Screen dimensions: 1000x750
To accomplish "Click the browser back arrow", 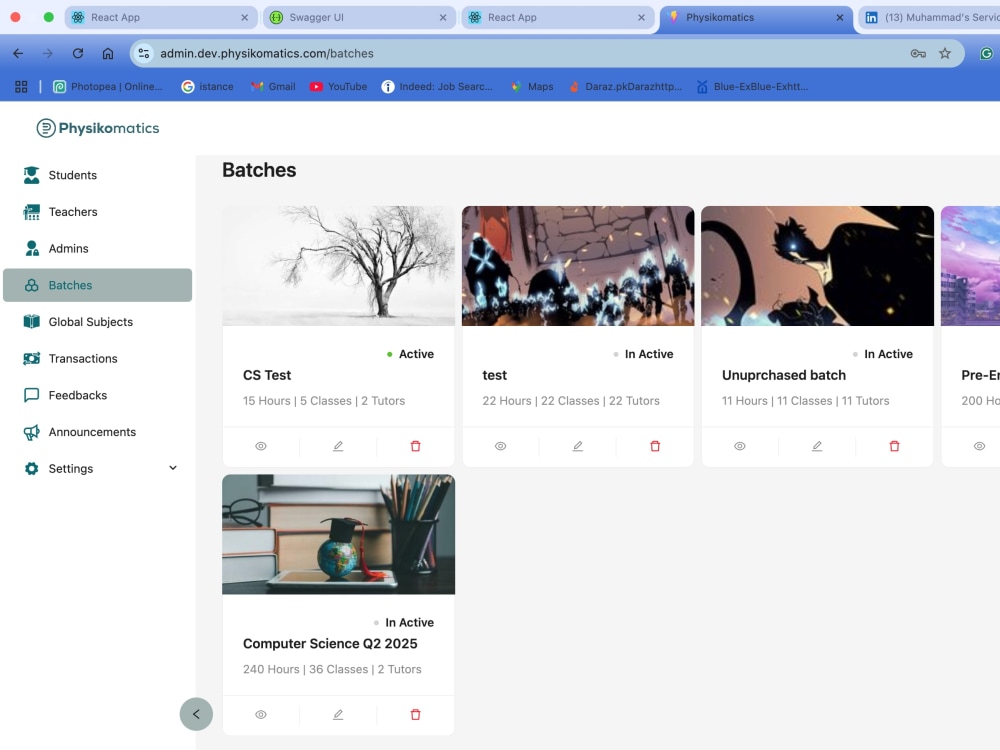I will click(18, 54).
